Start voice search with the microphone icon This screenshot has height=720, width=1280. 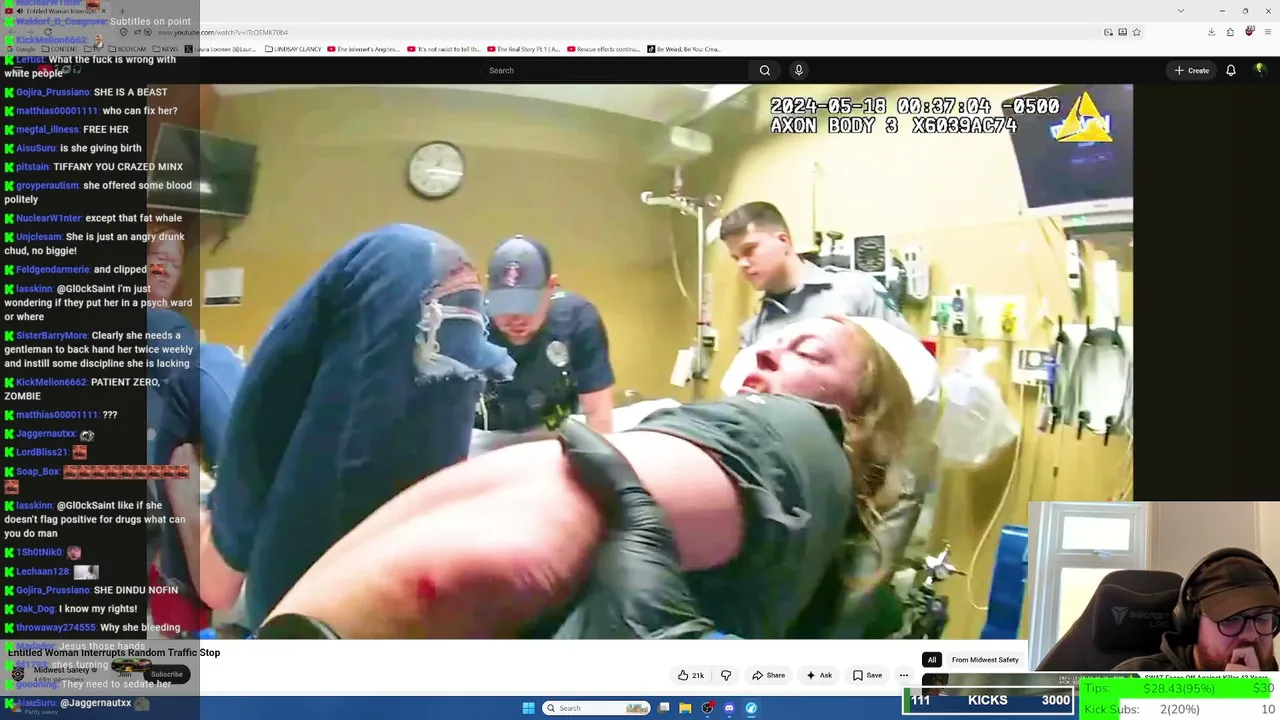pos(798,70)
